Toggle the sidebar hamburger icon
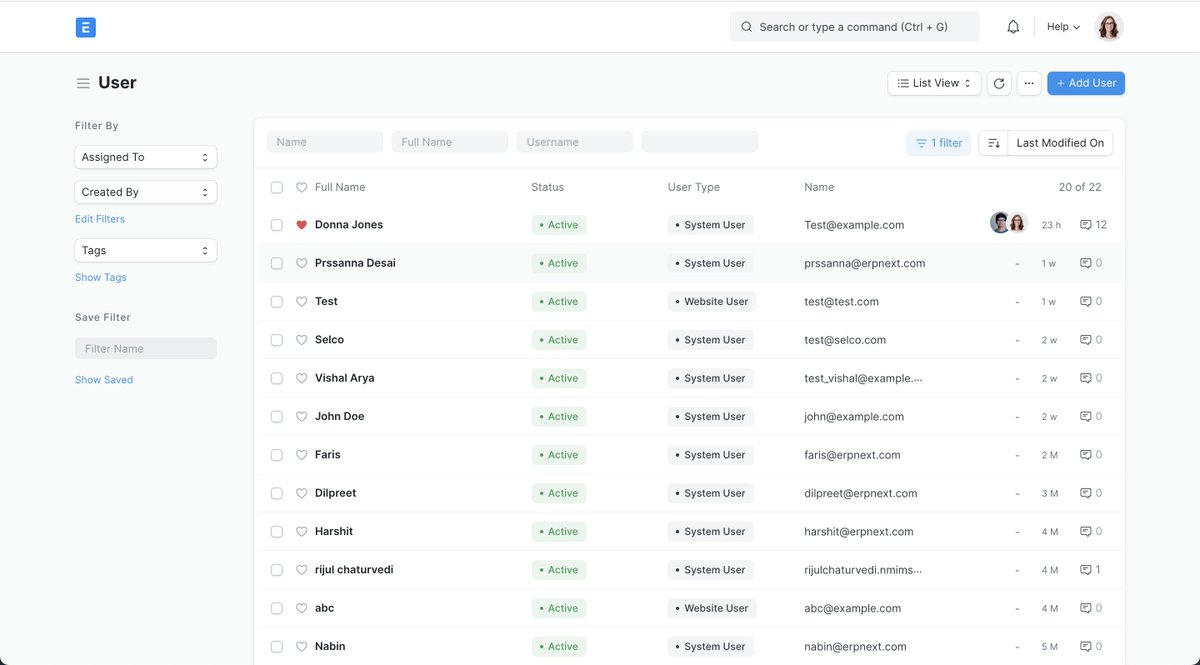1200x665 pixels. coord(83,83)
